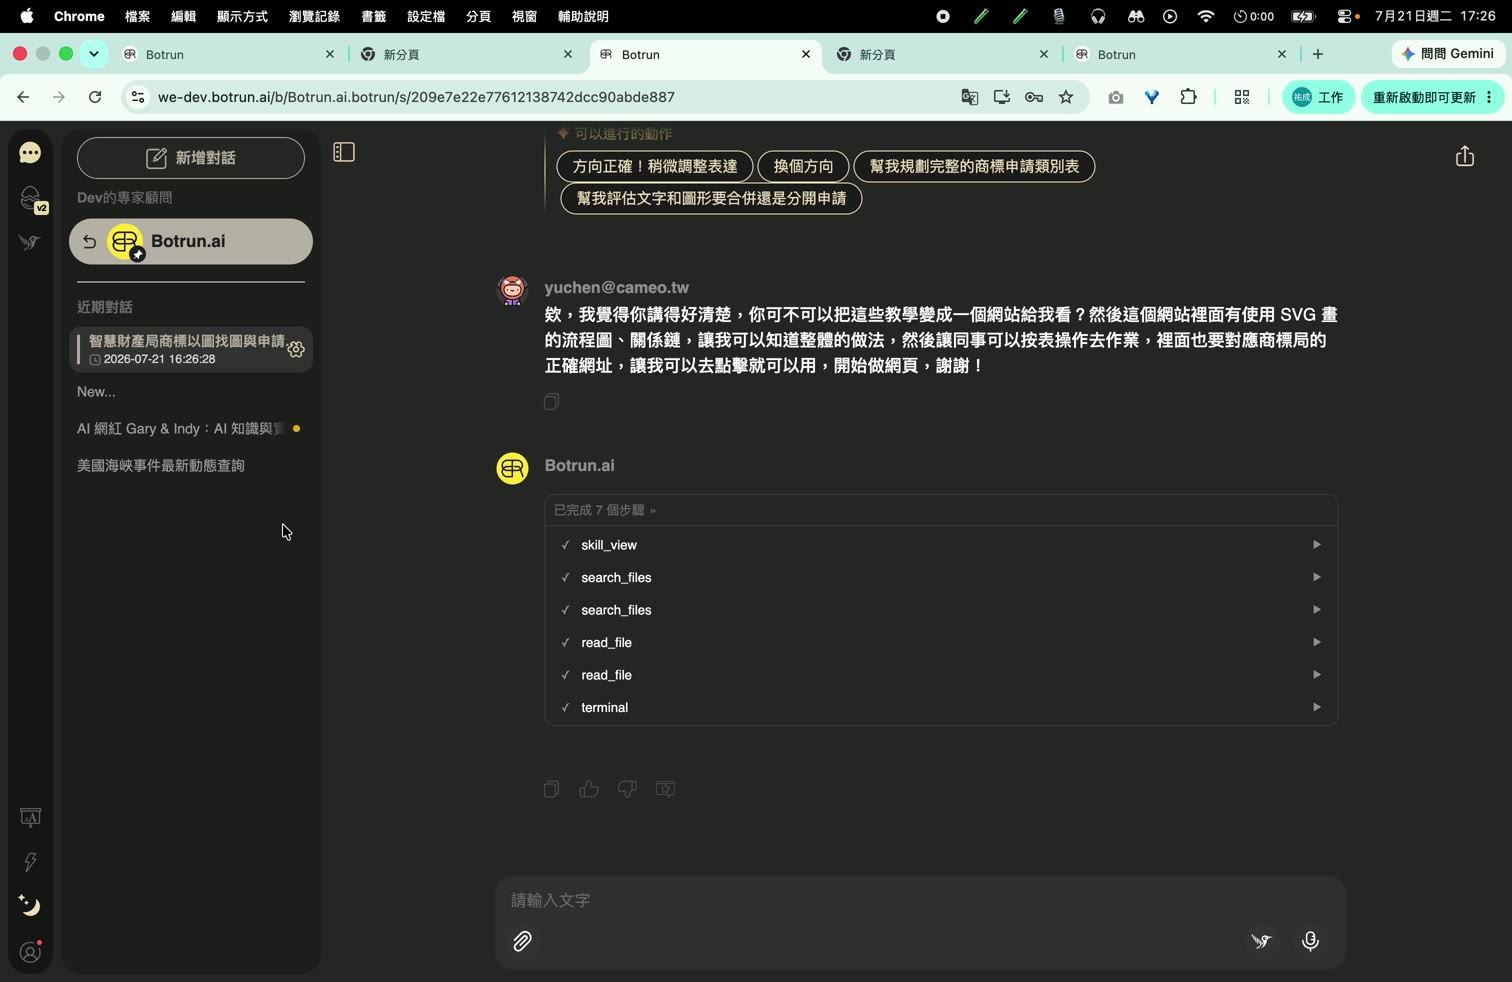
Task: Click the share icon at top right
Action: pos(1465,156)
